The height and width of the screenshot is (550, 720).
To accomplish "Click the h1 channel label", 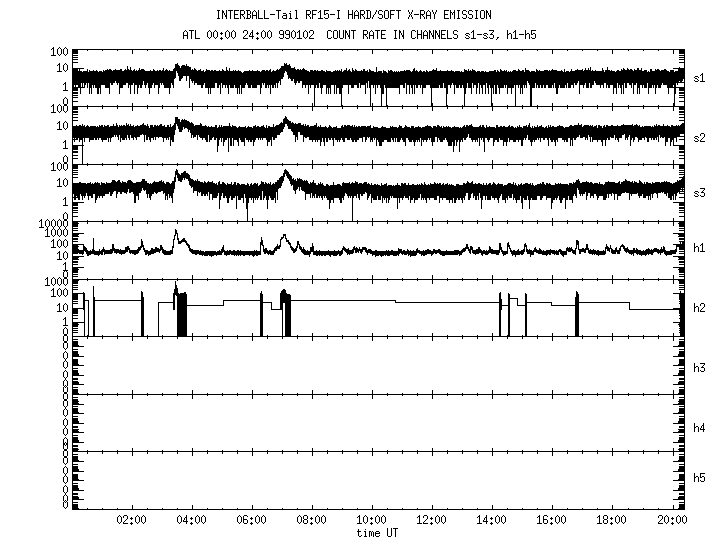I will (x=700, y=248).
